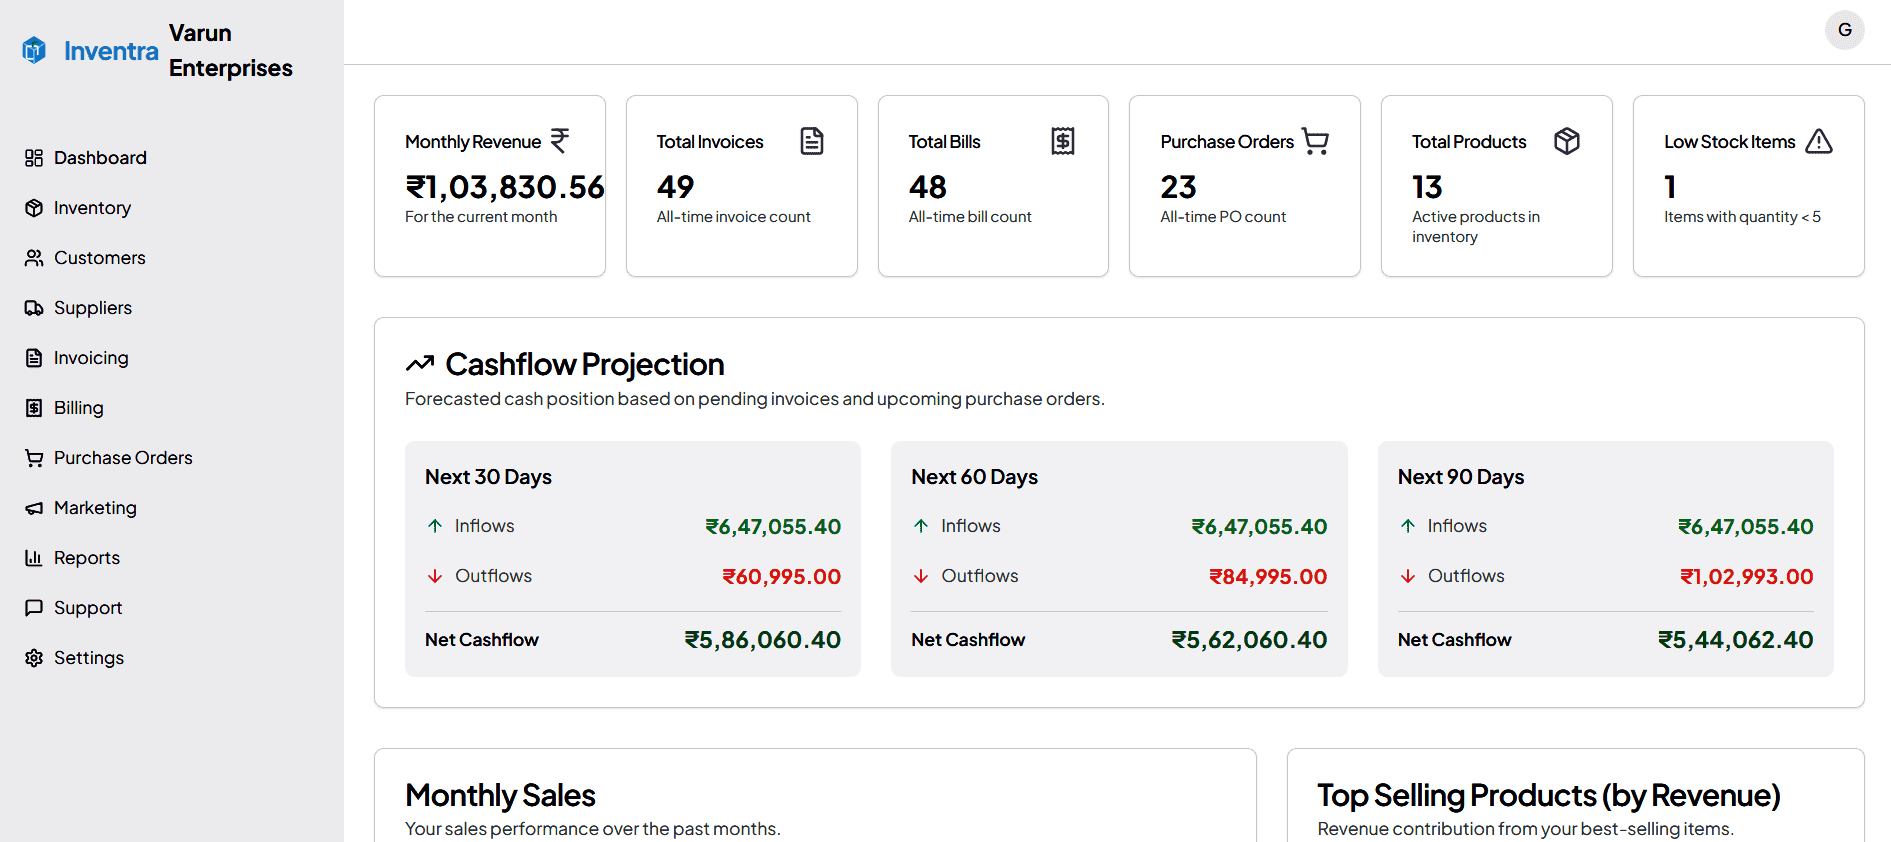Click the Reports bar chart icon
1891x842 pixels.
34,558
